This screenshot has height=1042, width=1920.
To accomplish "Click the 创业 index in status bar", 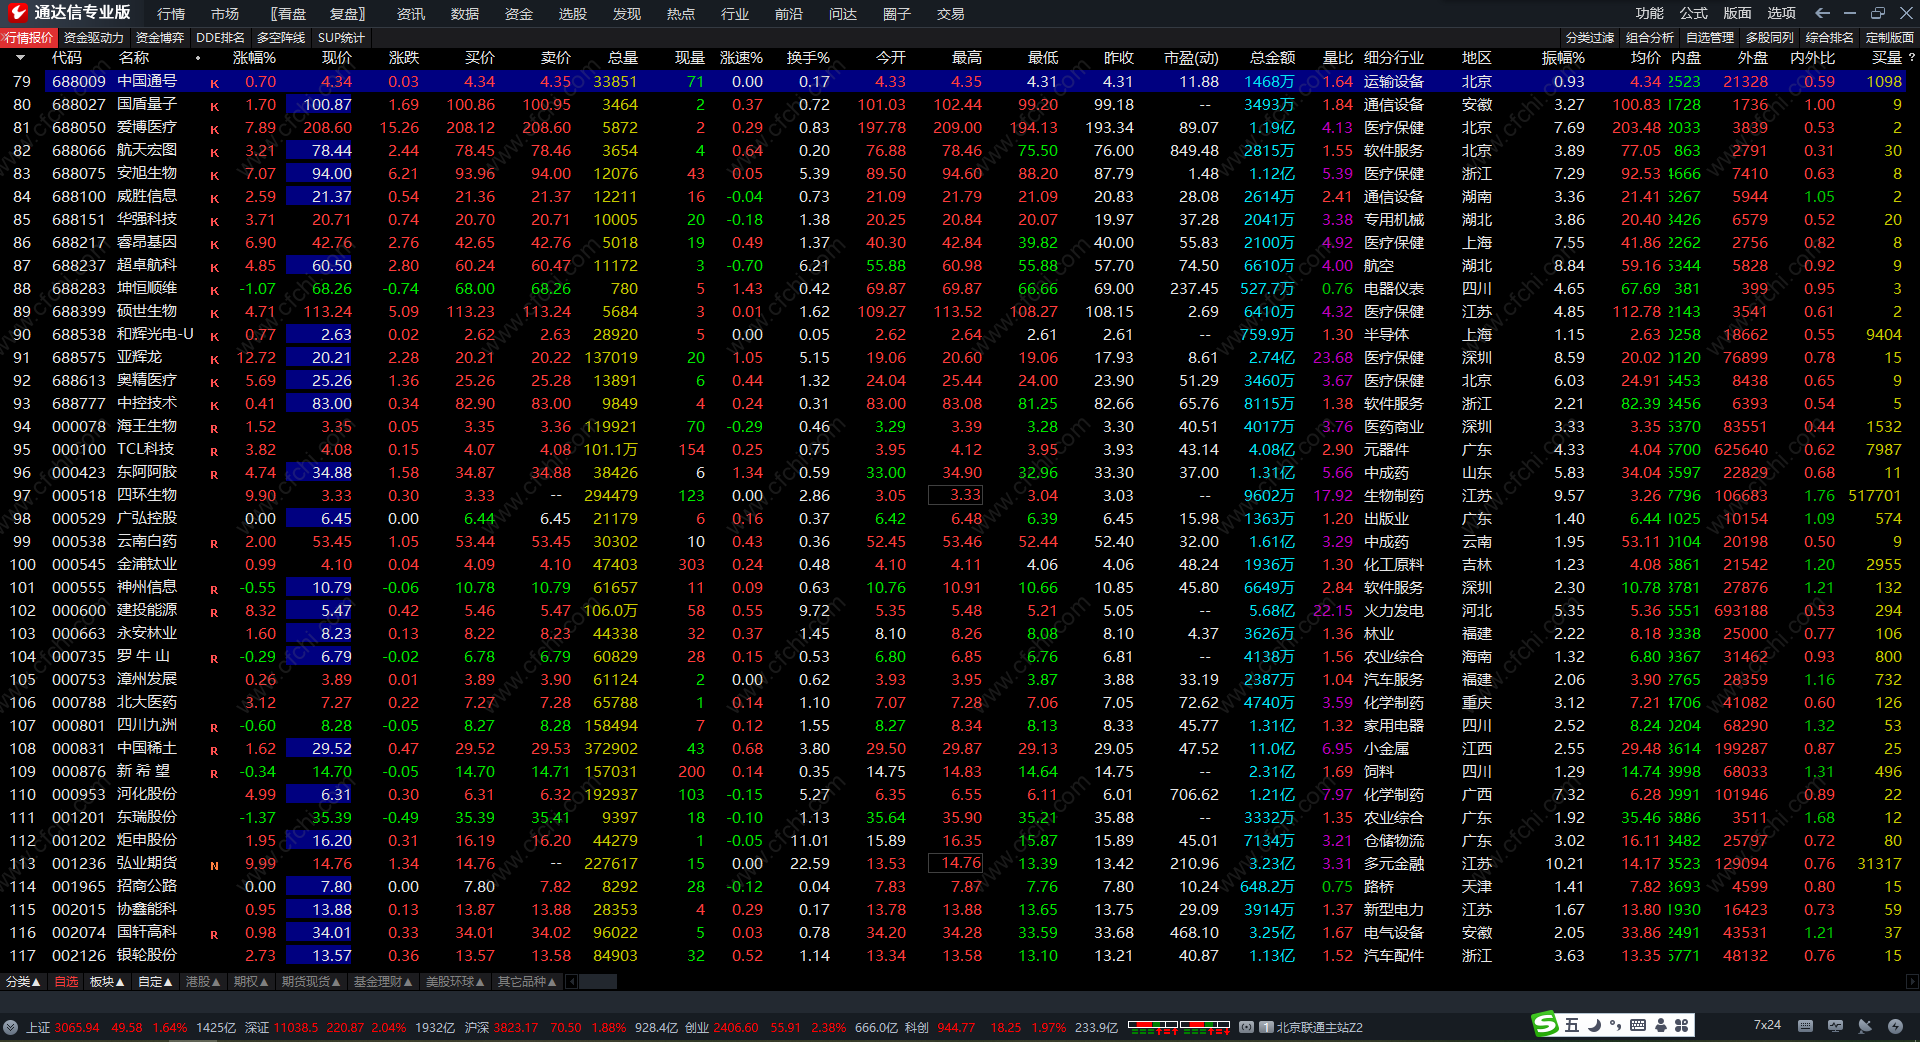I will tap(697, 1027).
